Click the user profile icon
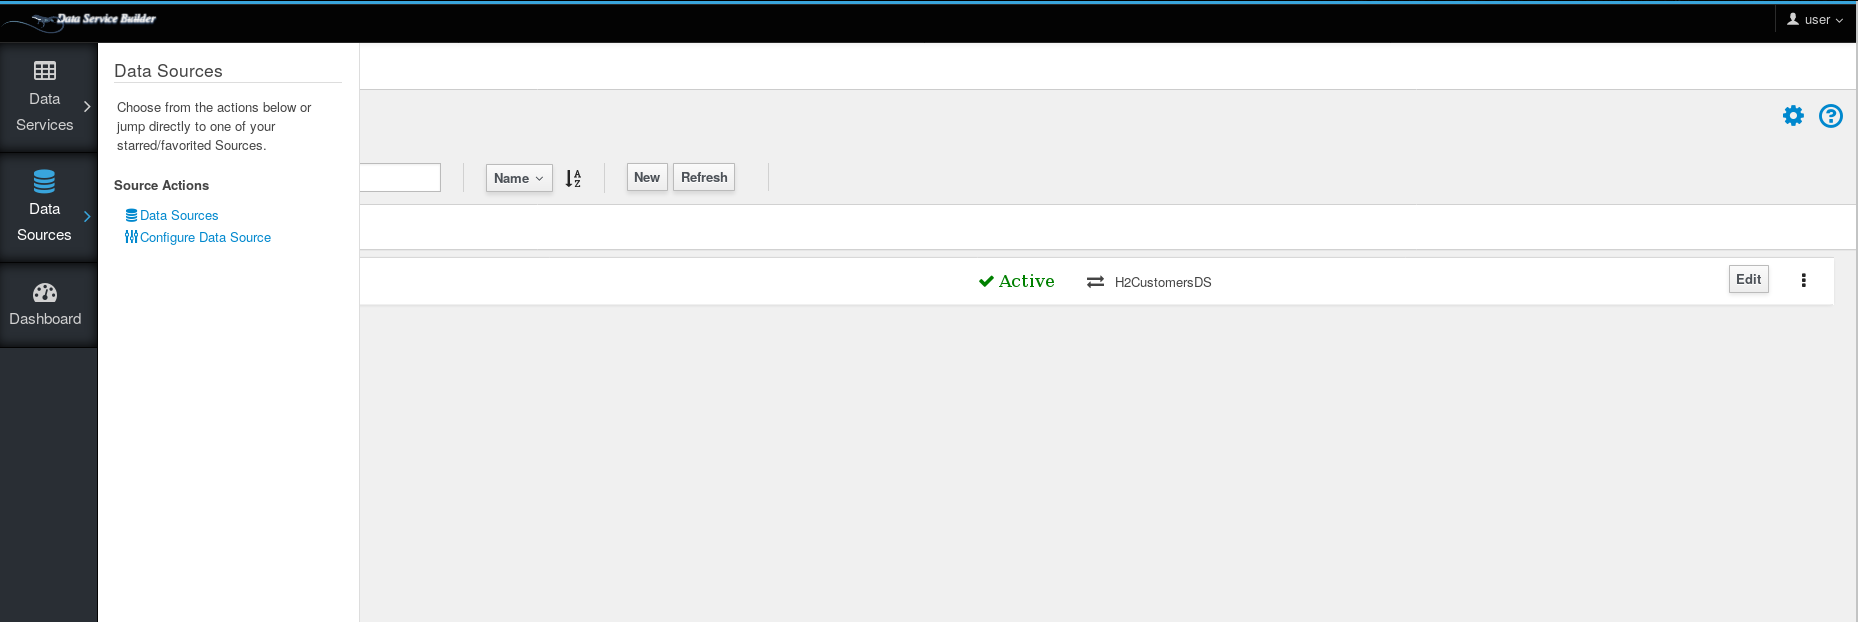Screen dimensions: 1858x622 [x=1793, y=19]
